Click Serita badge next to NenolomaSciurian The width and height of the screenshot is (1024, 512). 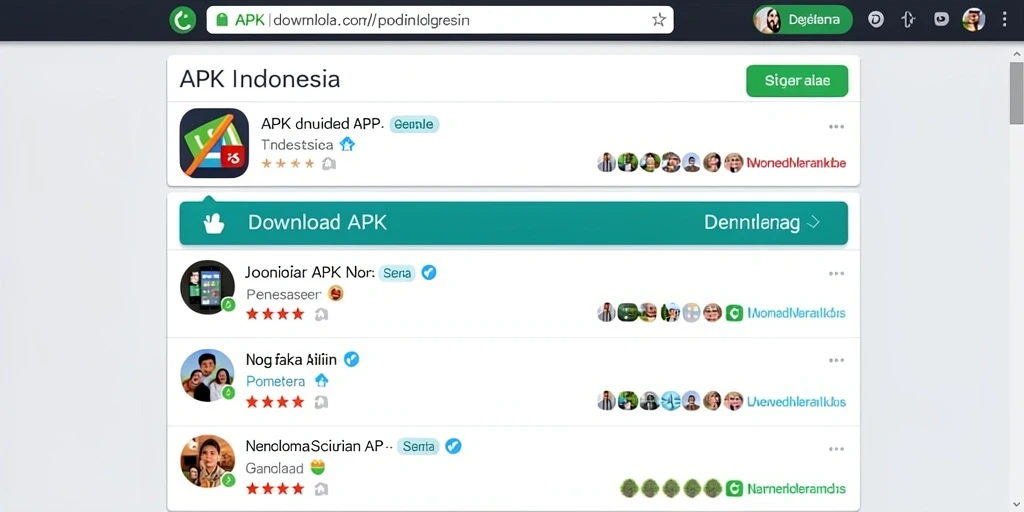[418, 447]
